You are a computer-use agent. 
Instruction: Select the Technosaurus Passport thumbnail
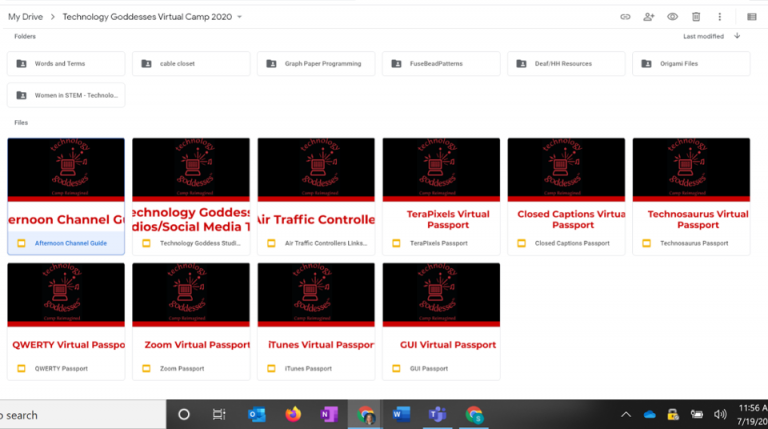691,185
